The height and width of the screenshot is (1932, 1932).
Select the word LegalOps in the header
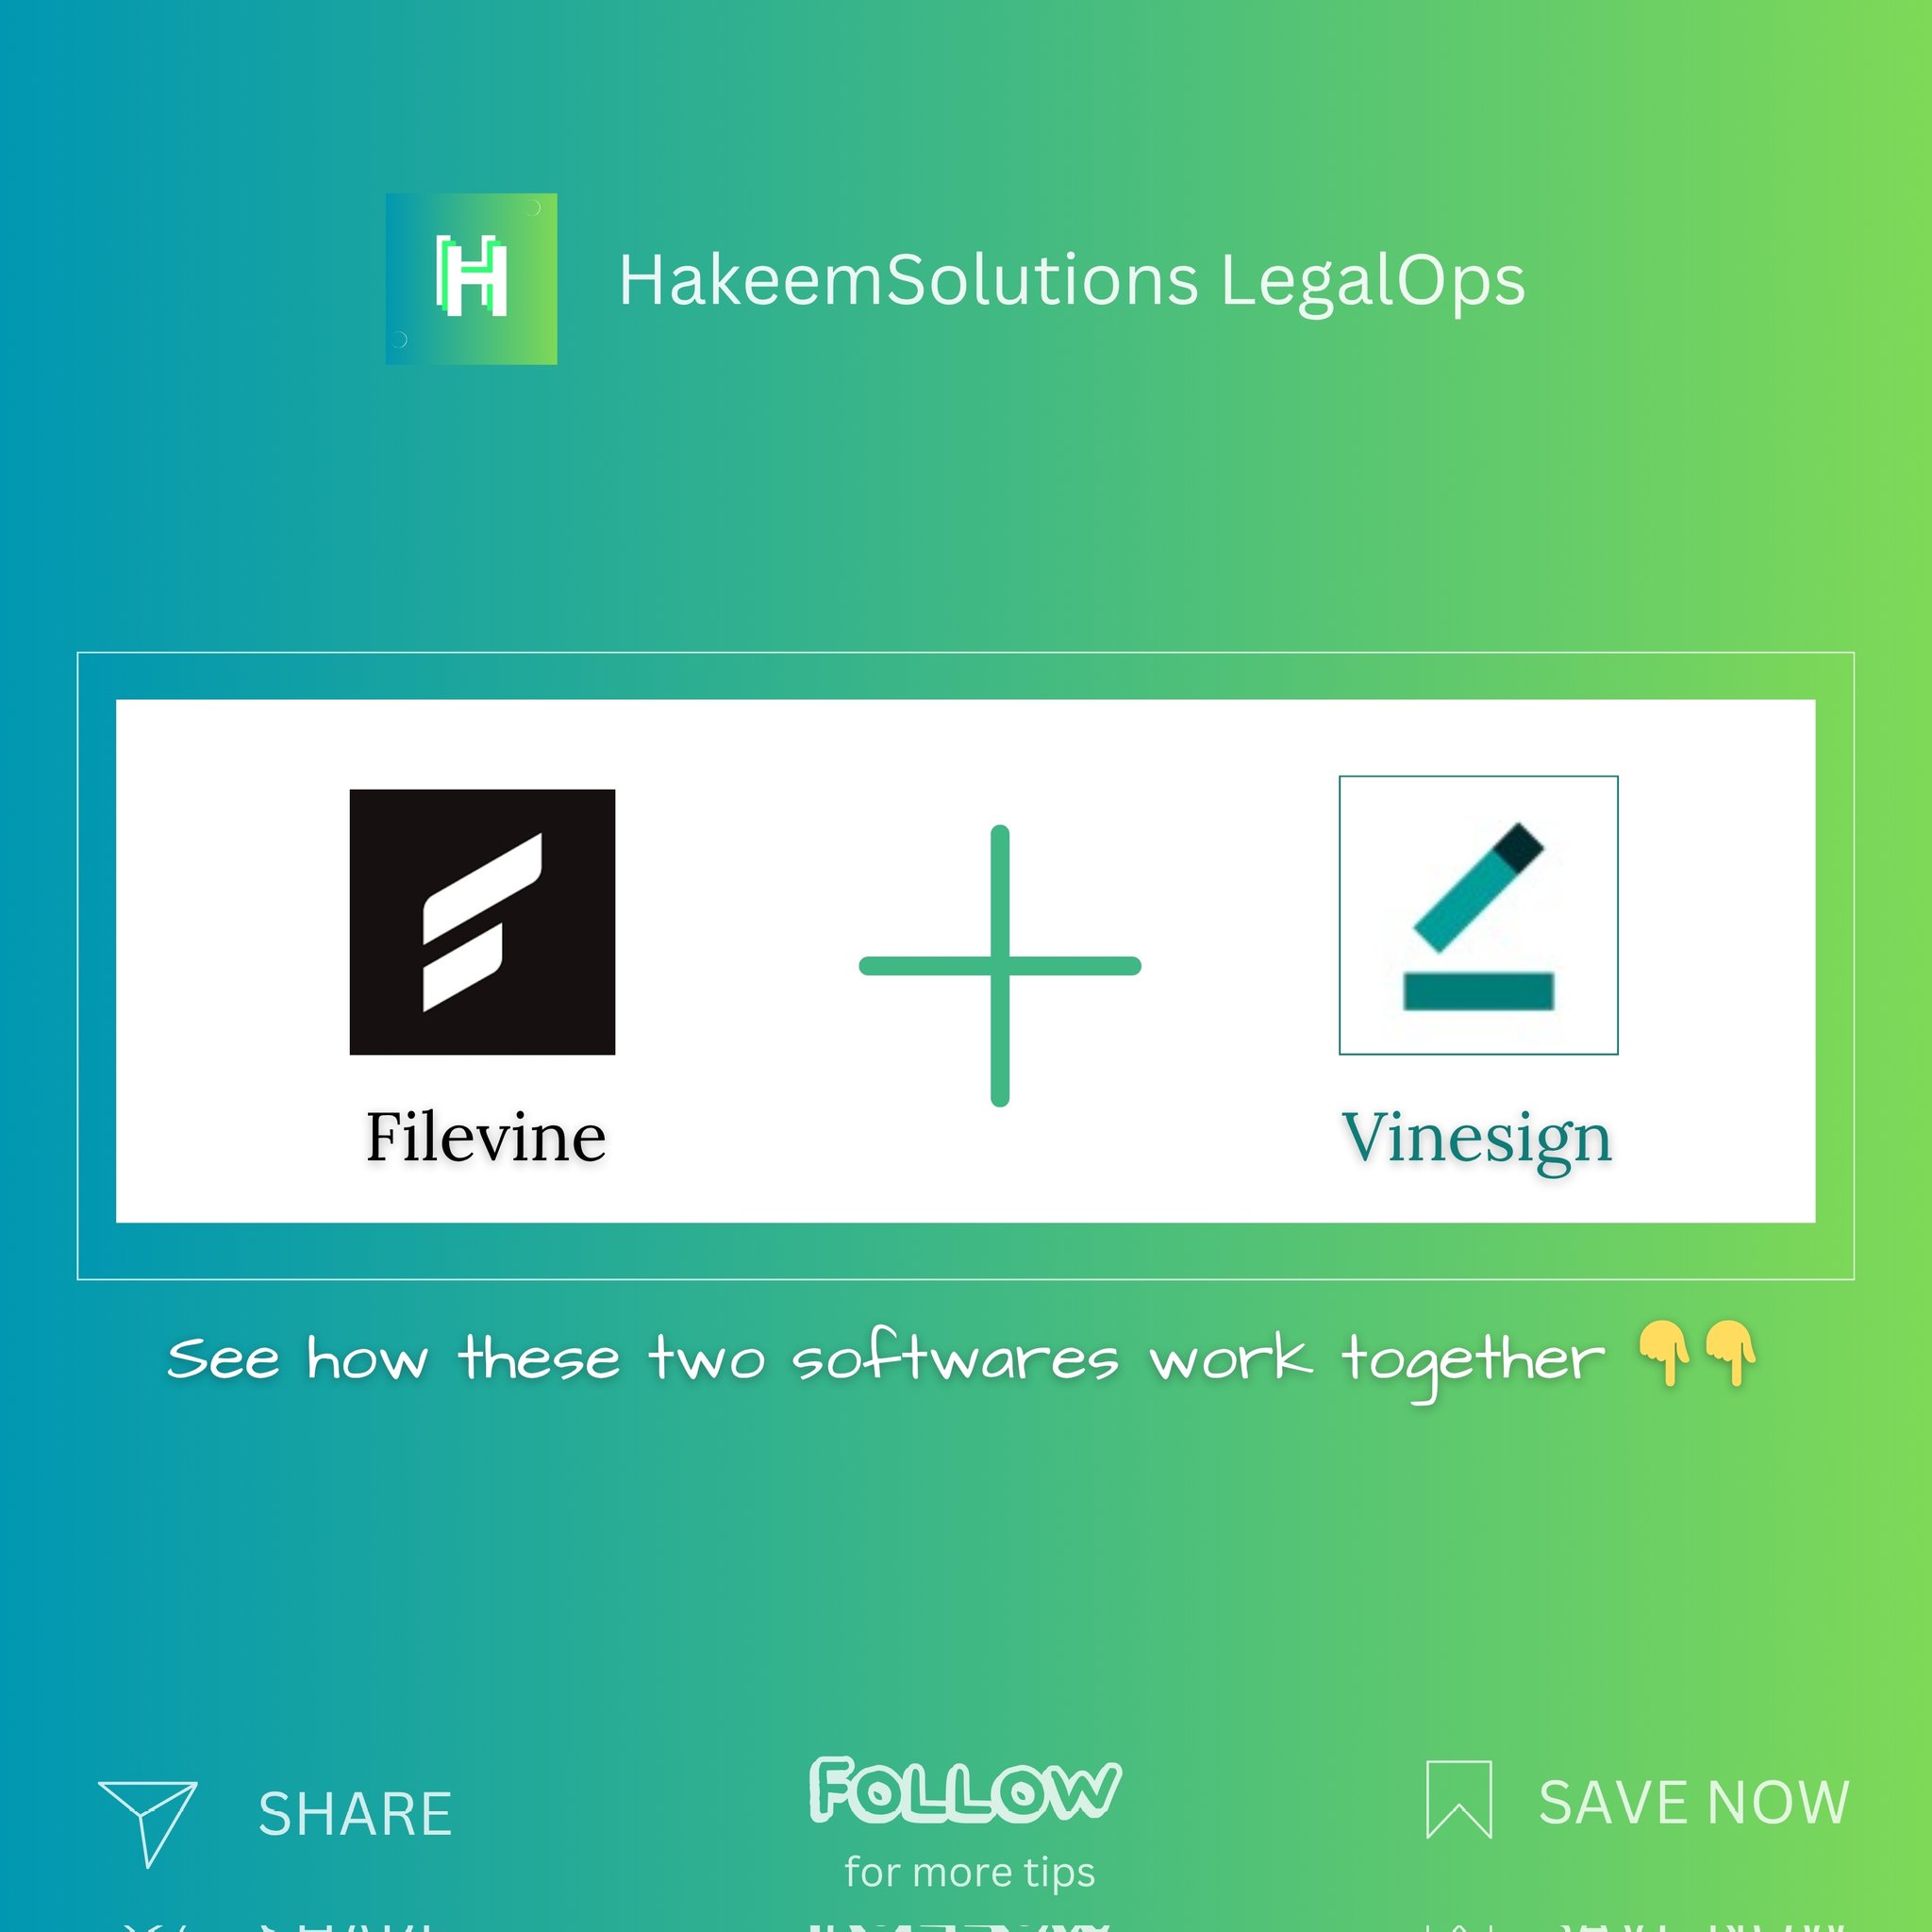[1372, 282]
